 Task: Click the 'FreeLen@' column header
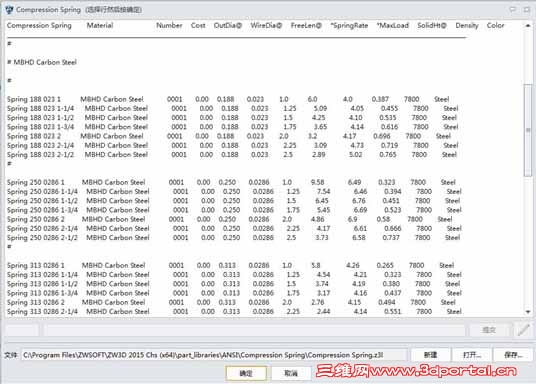pos(306,25)
